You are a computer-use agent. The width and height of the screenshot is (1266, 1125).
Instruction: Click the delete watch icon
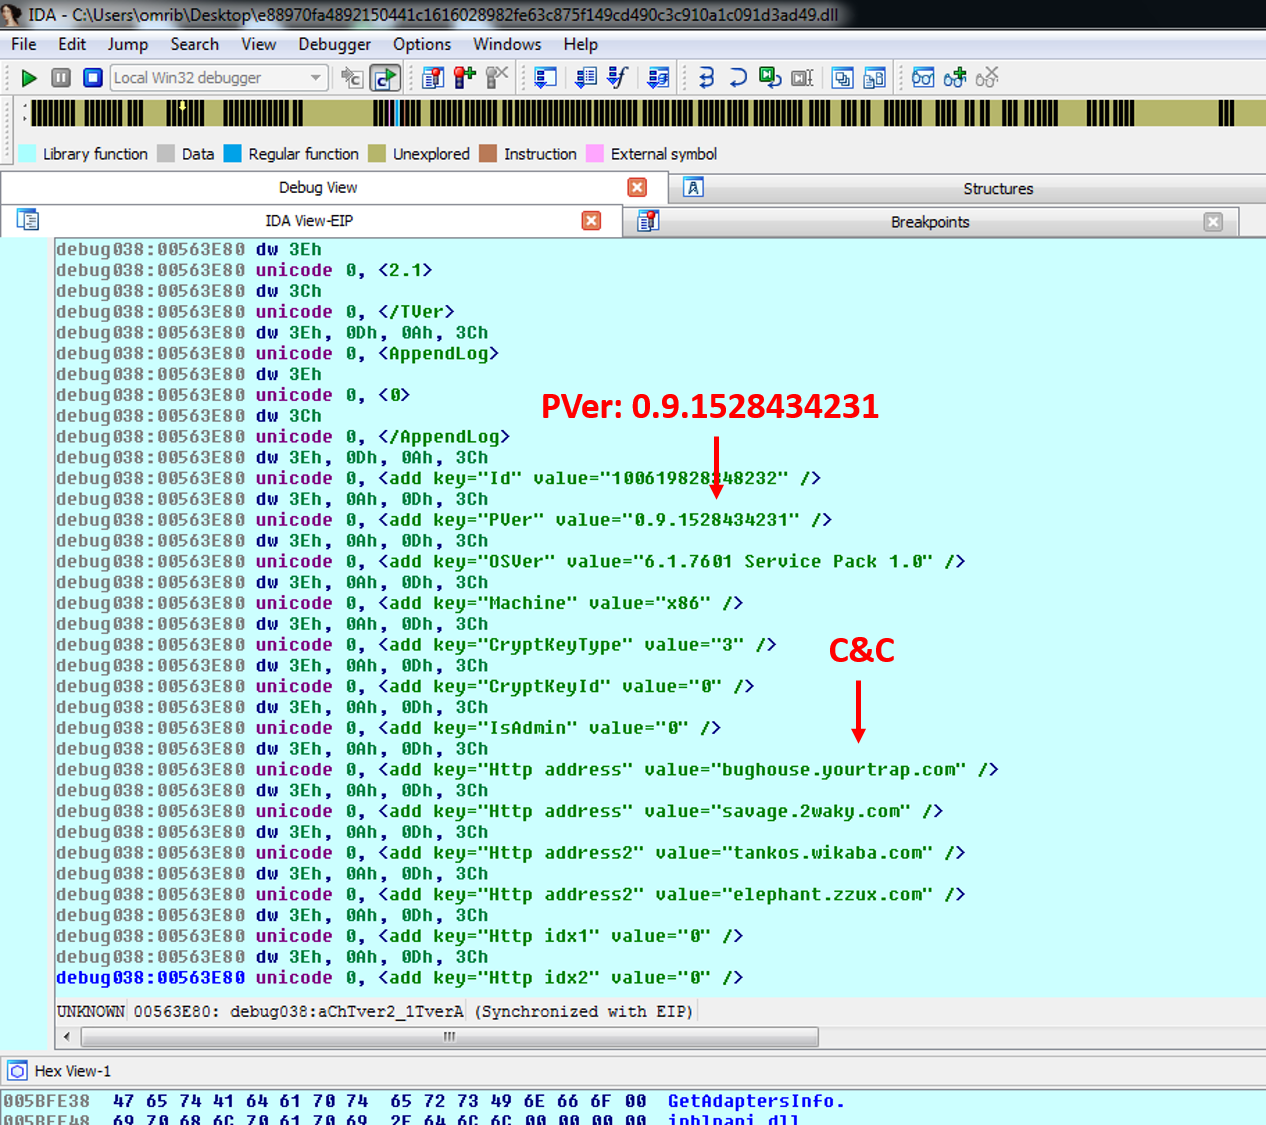[x=987, y=78]
